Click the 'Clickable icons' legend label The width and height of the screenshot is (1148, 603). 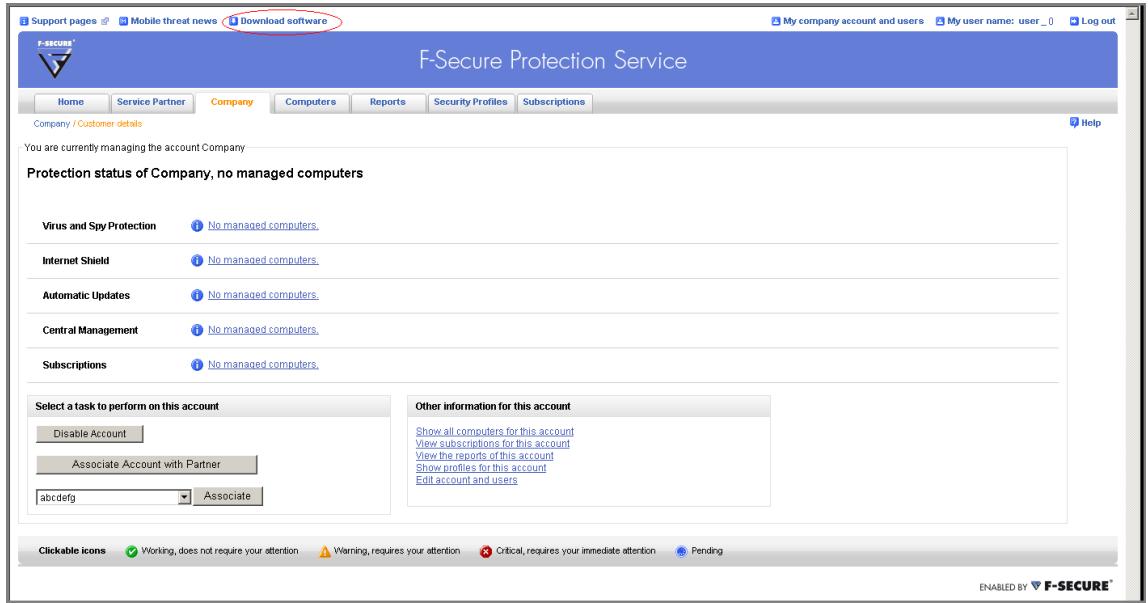72,551
